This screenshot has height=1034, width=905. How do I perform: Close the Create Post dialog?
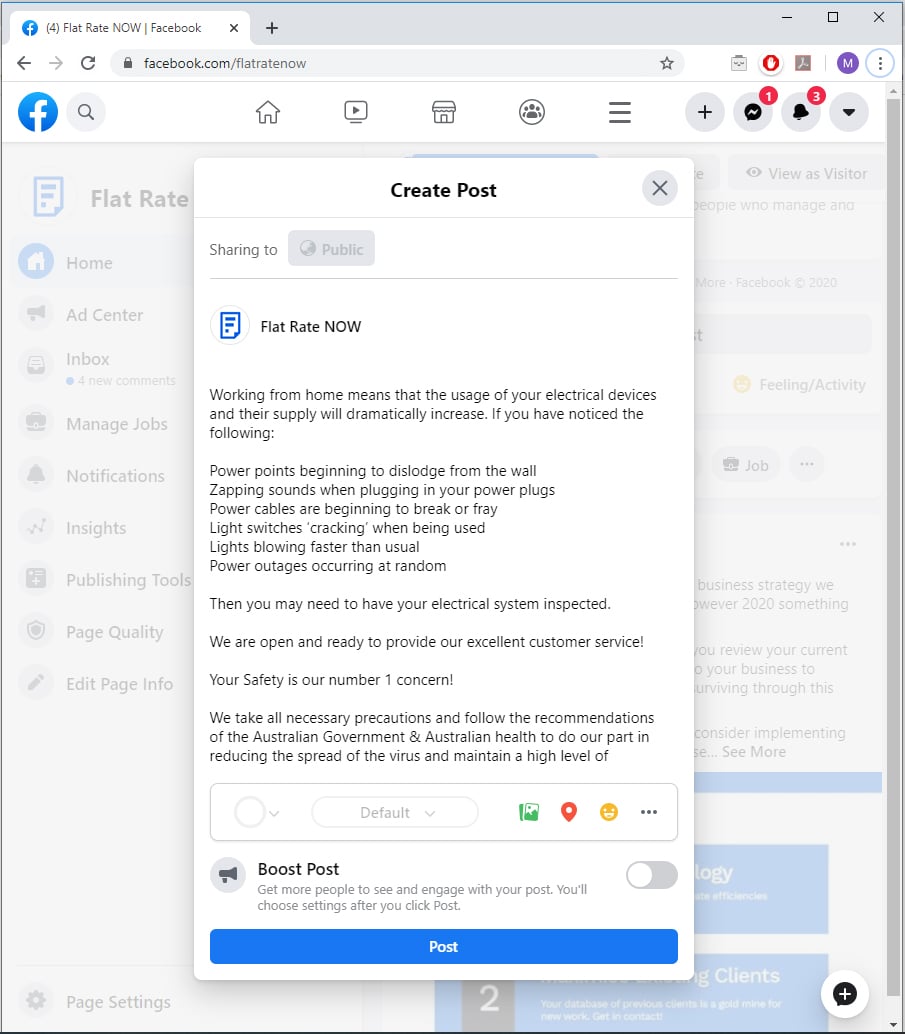660,189
